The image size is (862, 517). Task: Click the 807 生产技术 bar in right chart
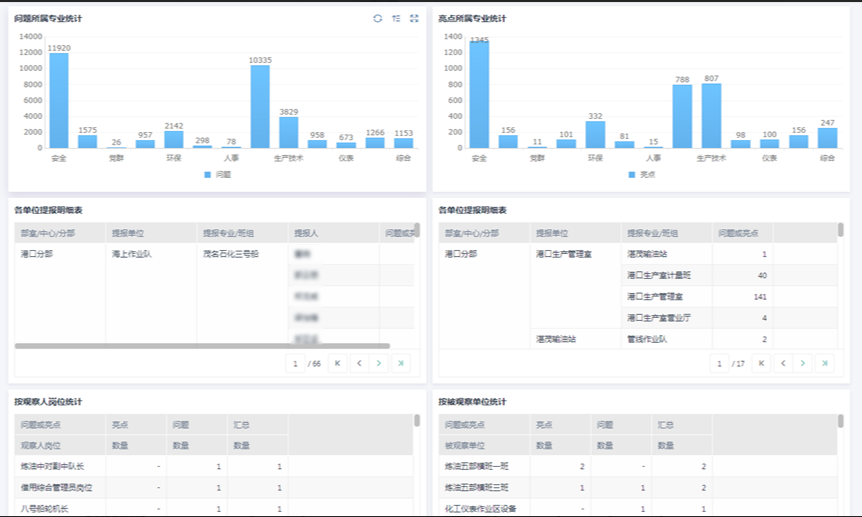click(711, 116)
